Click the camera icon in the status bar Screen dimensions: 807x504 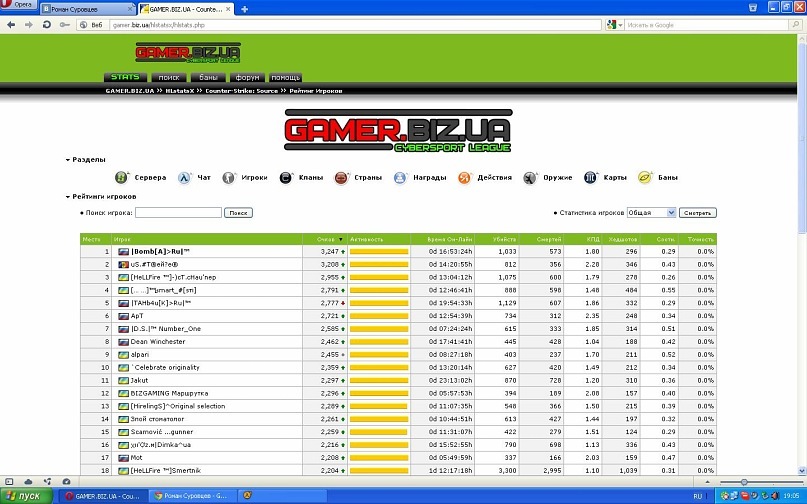pyautogui.click(x=66, y=481)
